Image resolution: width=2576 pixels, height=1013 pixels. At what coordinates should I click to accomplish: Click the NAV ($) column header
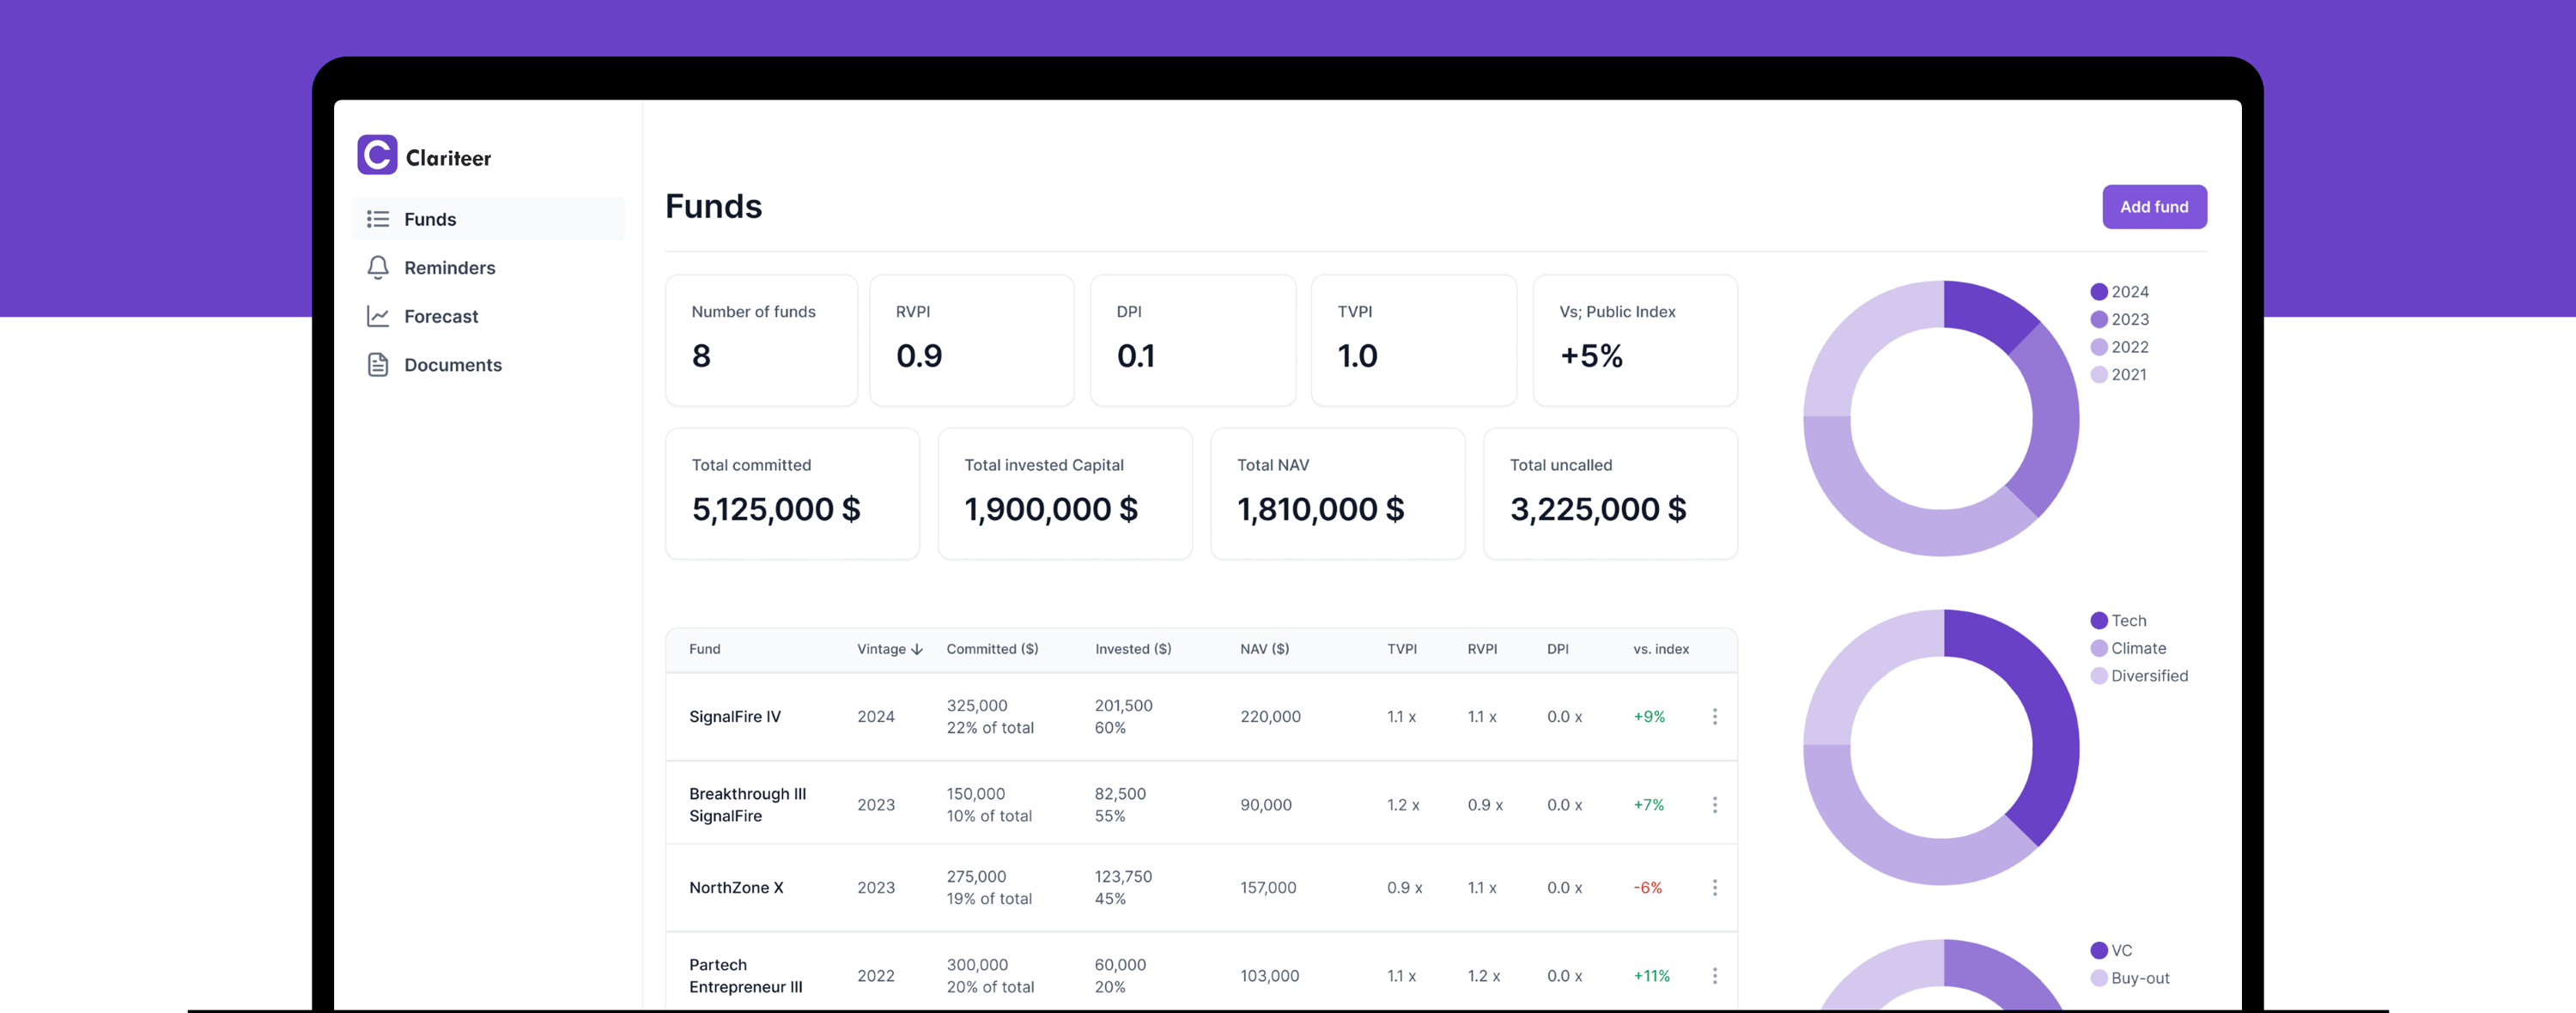tap(1264, 649)
